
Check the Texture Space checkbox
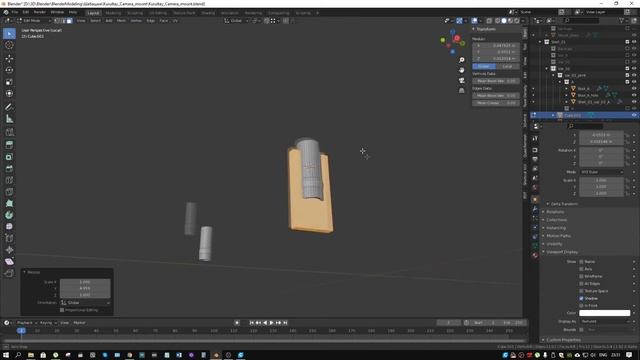point(581,291)
